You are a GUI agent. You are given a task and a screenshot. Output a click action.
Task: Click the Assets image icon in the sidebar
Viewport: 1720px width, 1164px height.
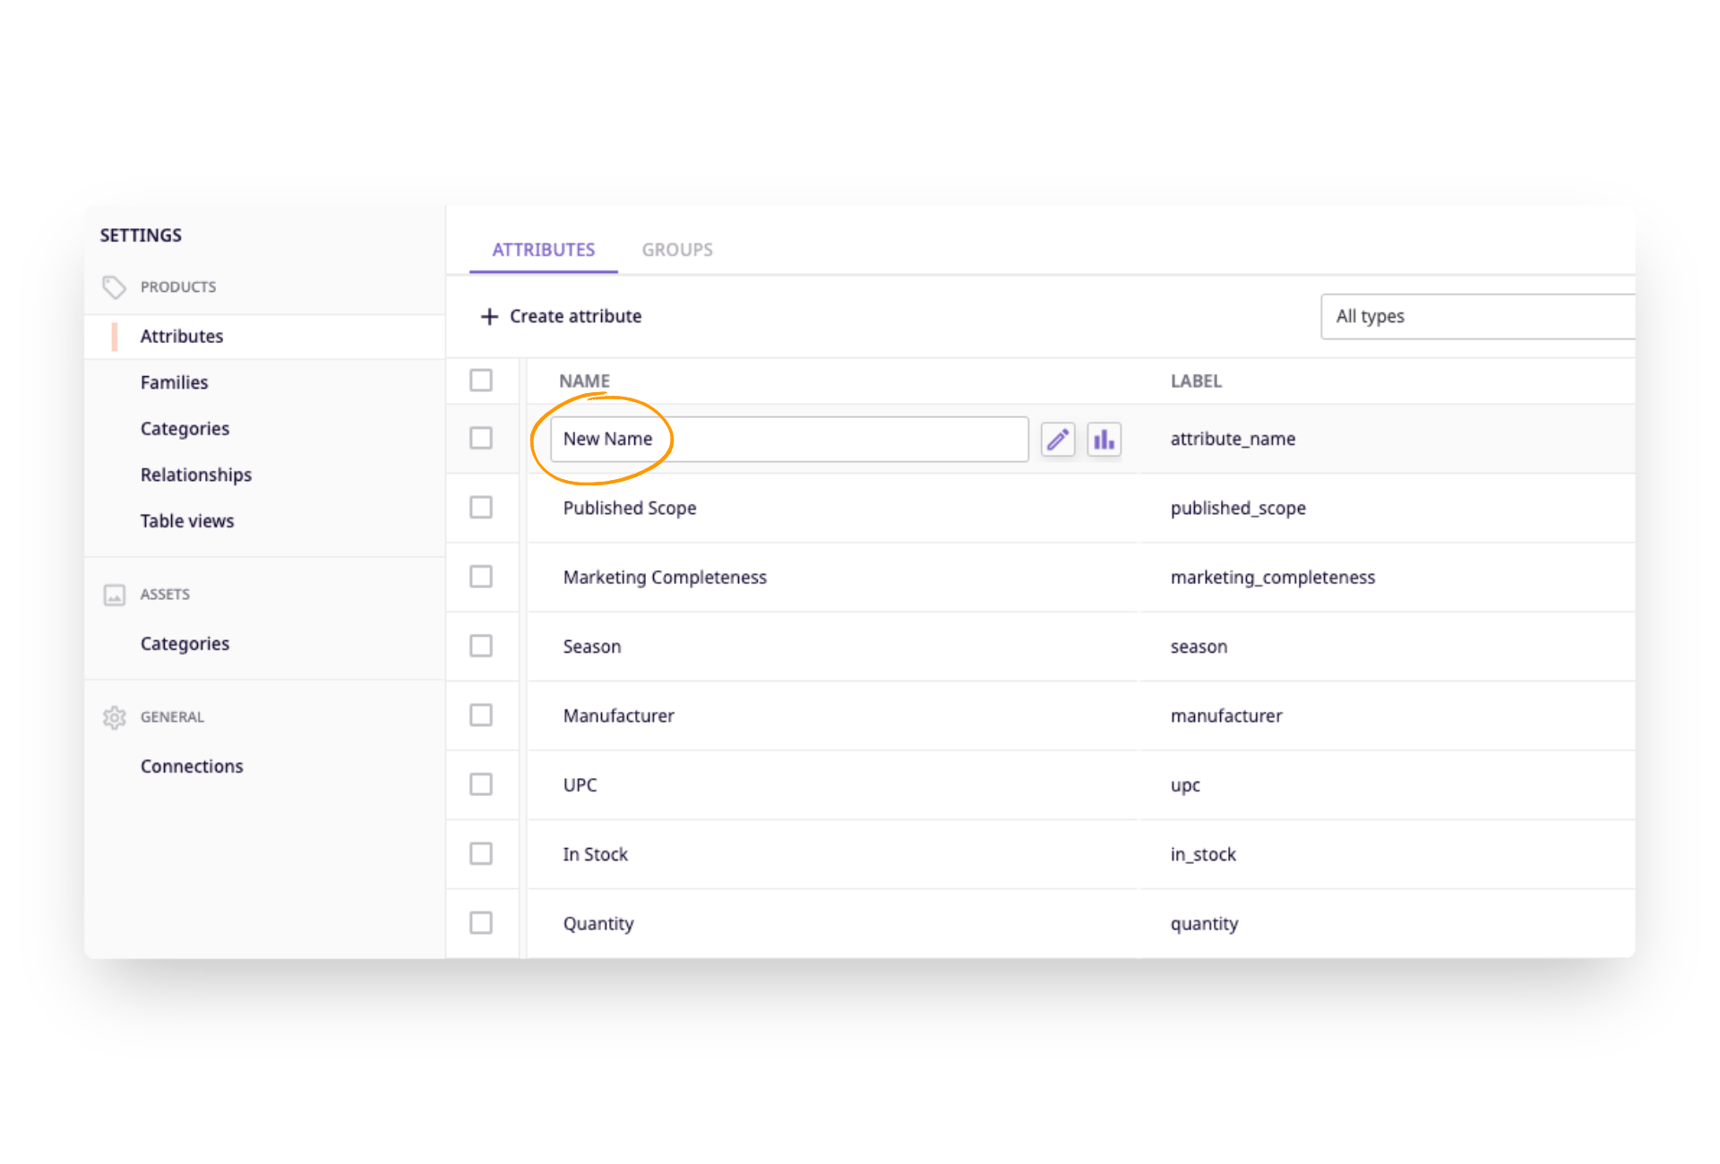(114, 594)
